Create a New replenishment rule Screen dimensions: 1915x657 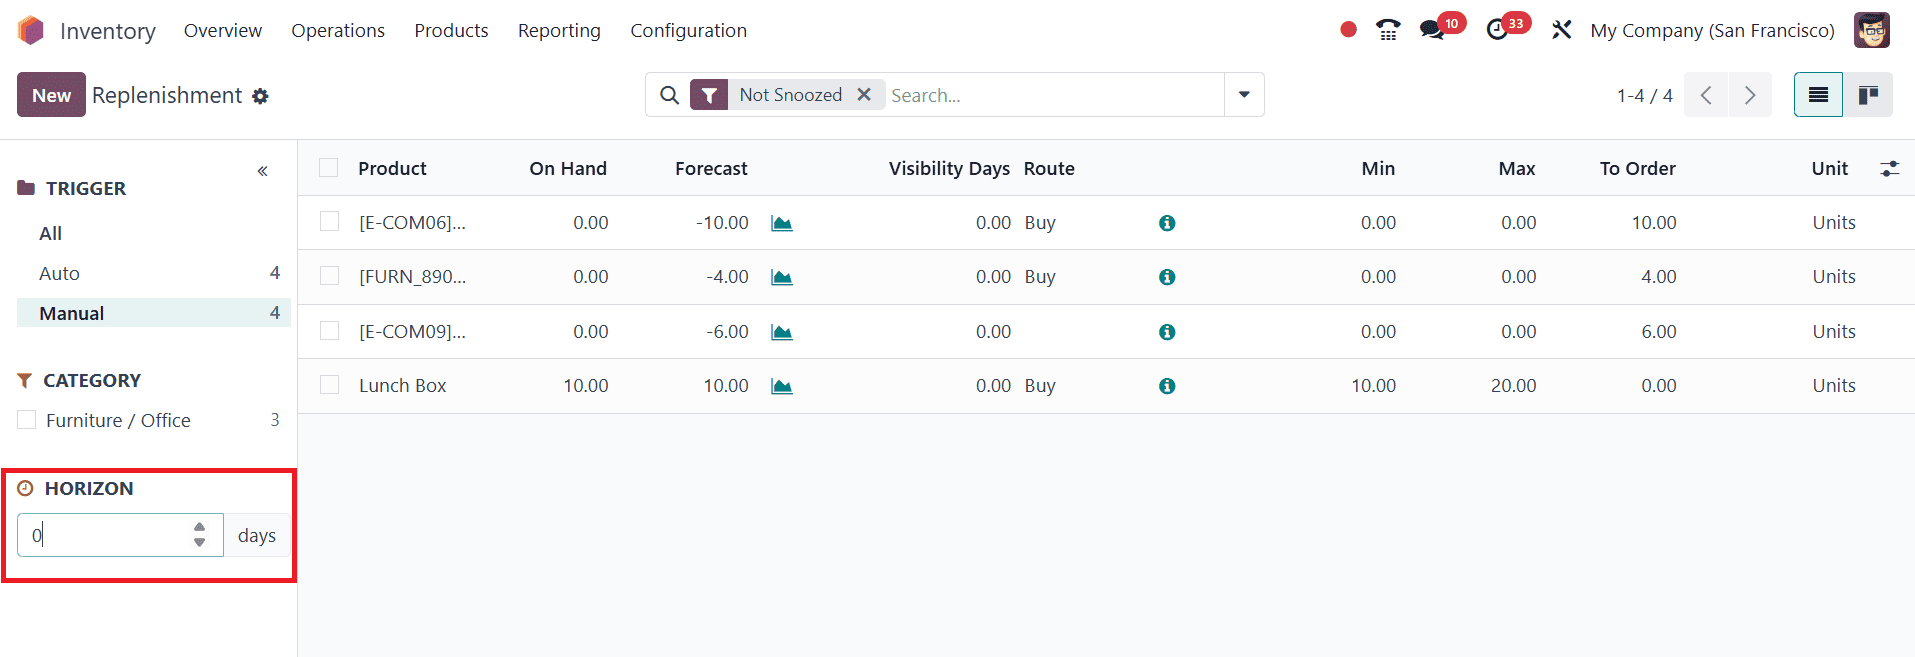tap(51, 95)
